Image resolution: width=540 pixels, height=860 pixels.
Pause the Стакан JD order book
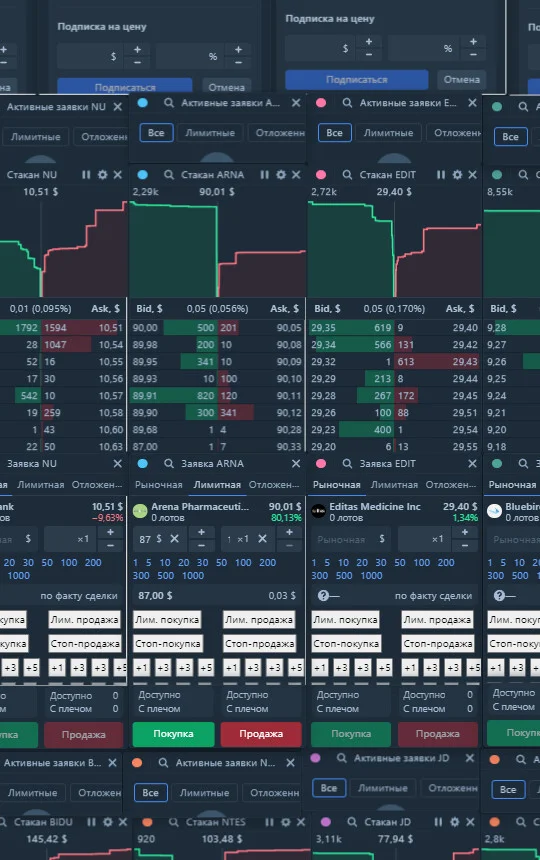[x=438, y=822]
